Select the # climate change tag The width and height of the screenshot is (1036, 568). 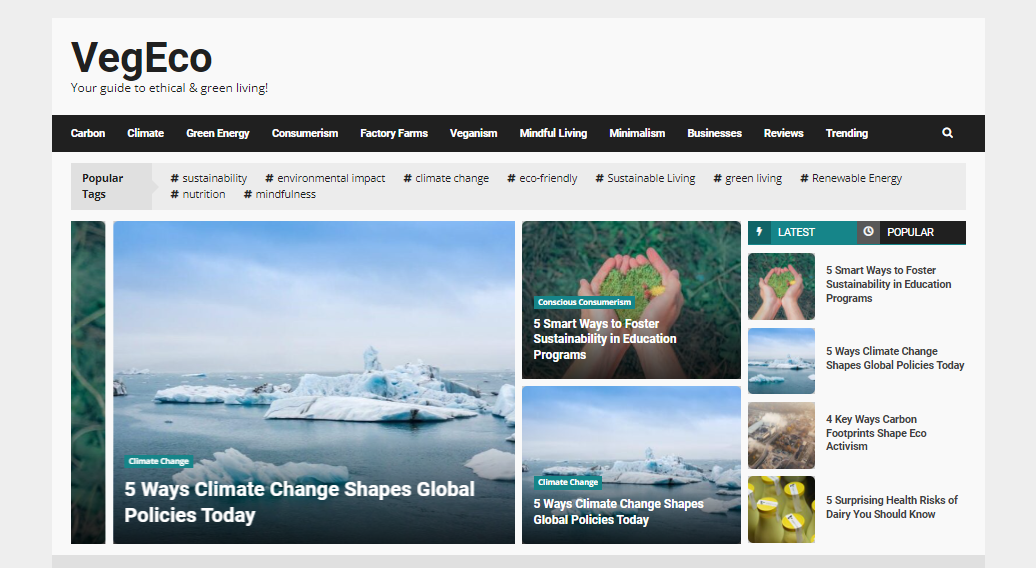coord(446,178)
